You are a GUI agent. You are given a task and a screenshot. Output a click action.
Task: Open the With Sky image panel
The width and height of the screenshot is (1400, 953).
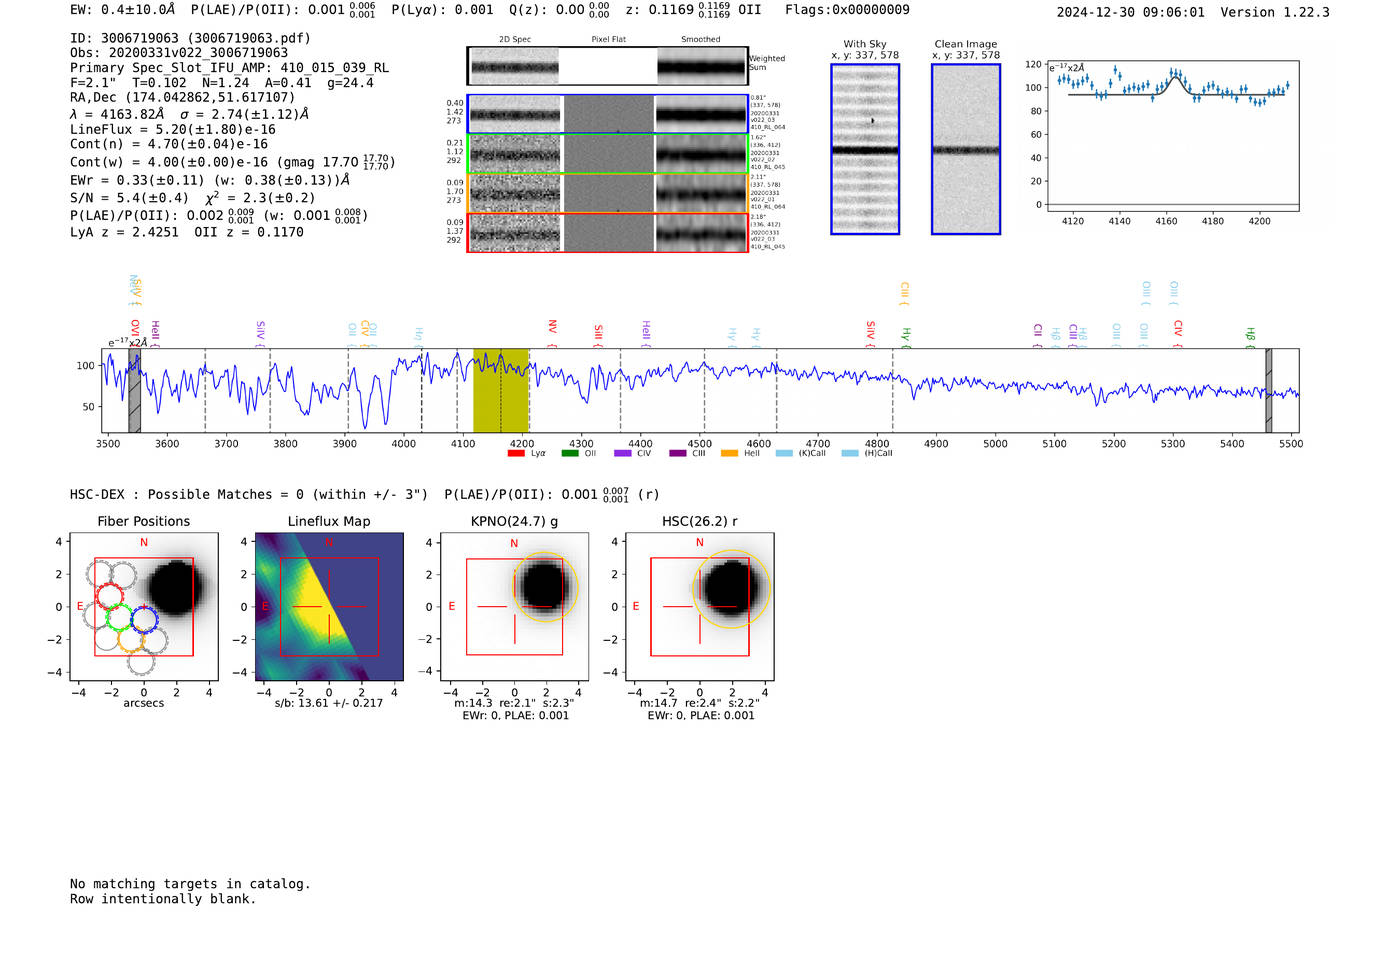[x=865, y=149]
